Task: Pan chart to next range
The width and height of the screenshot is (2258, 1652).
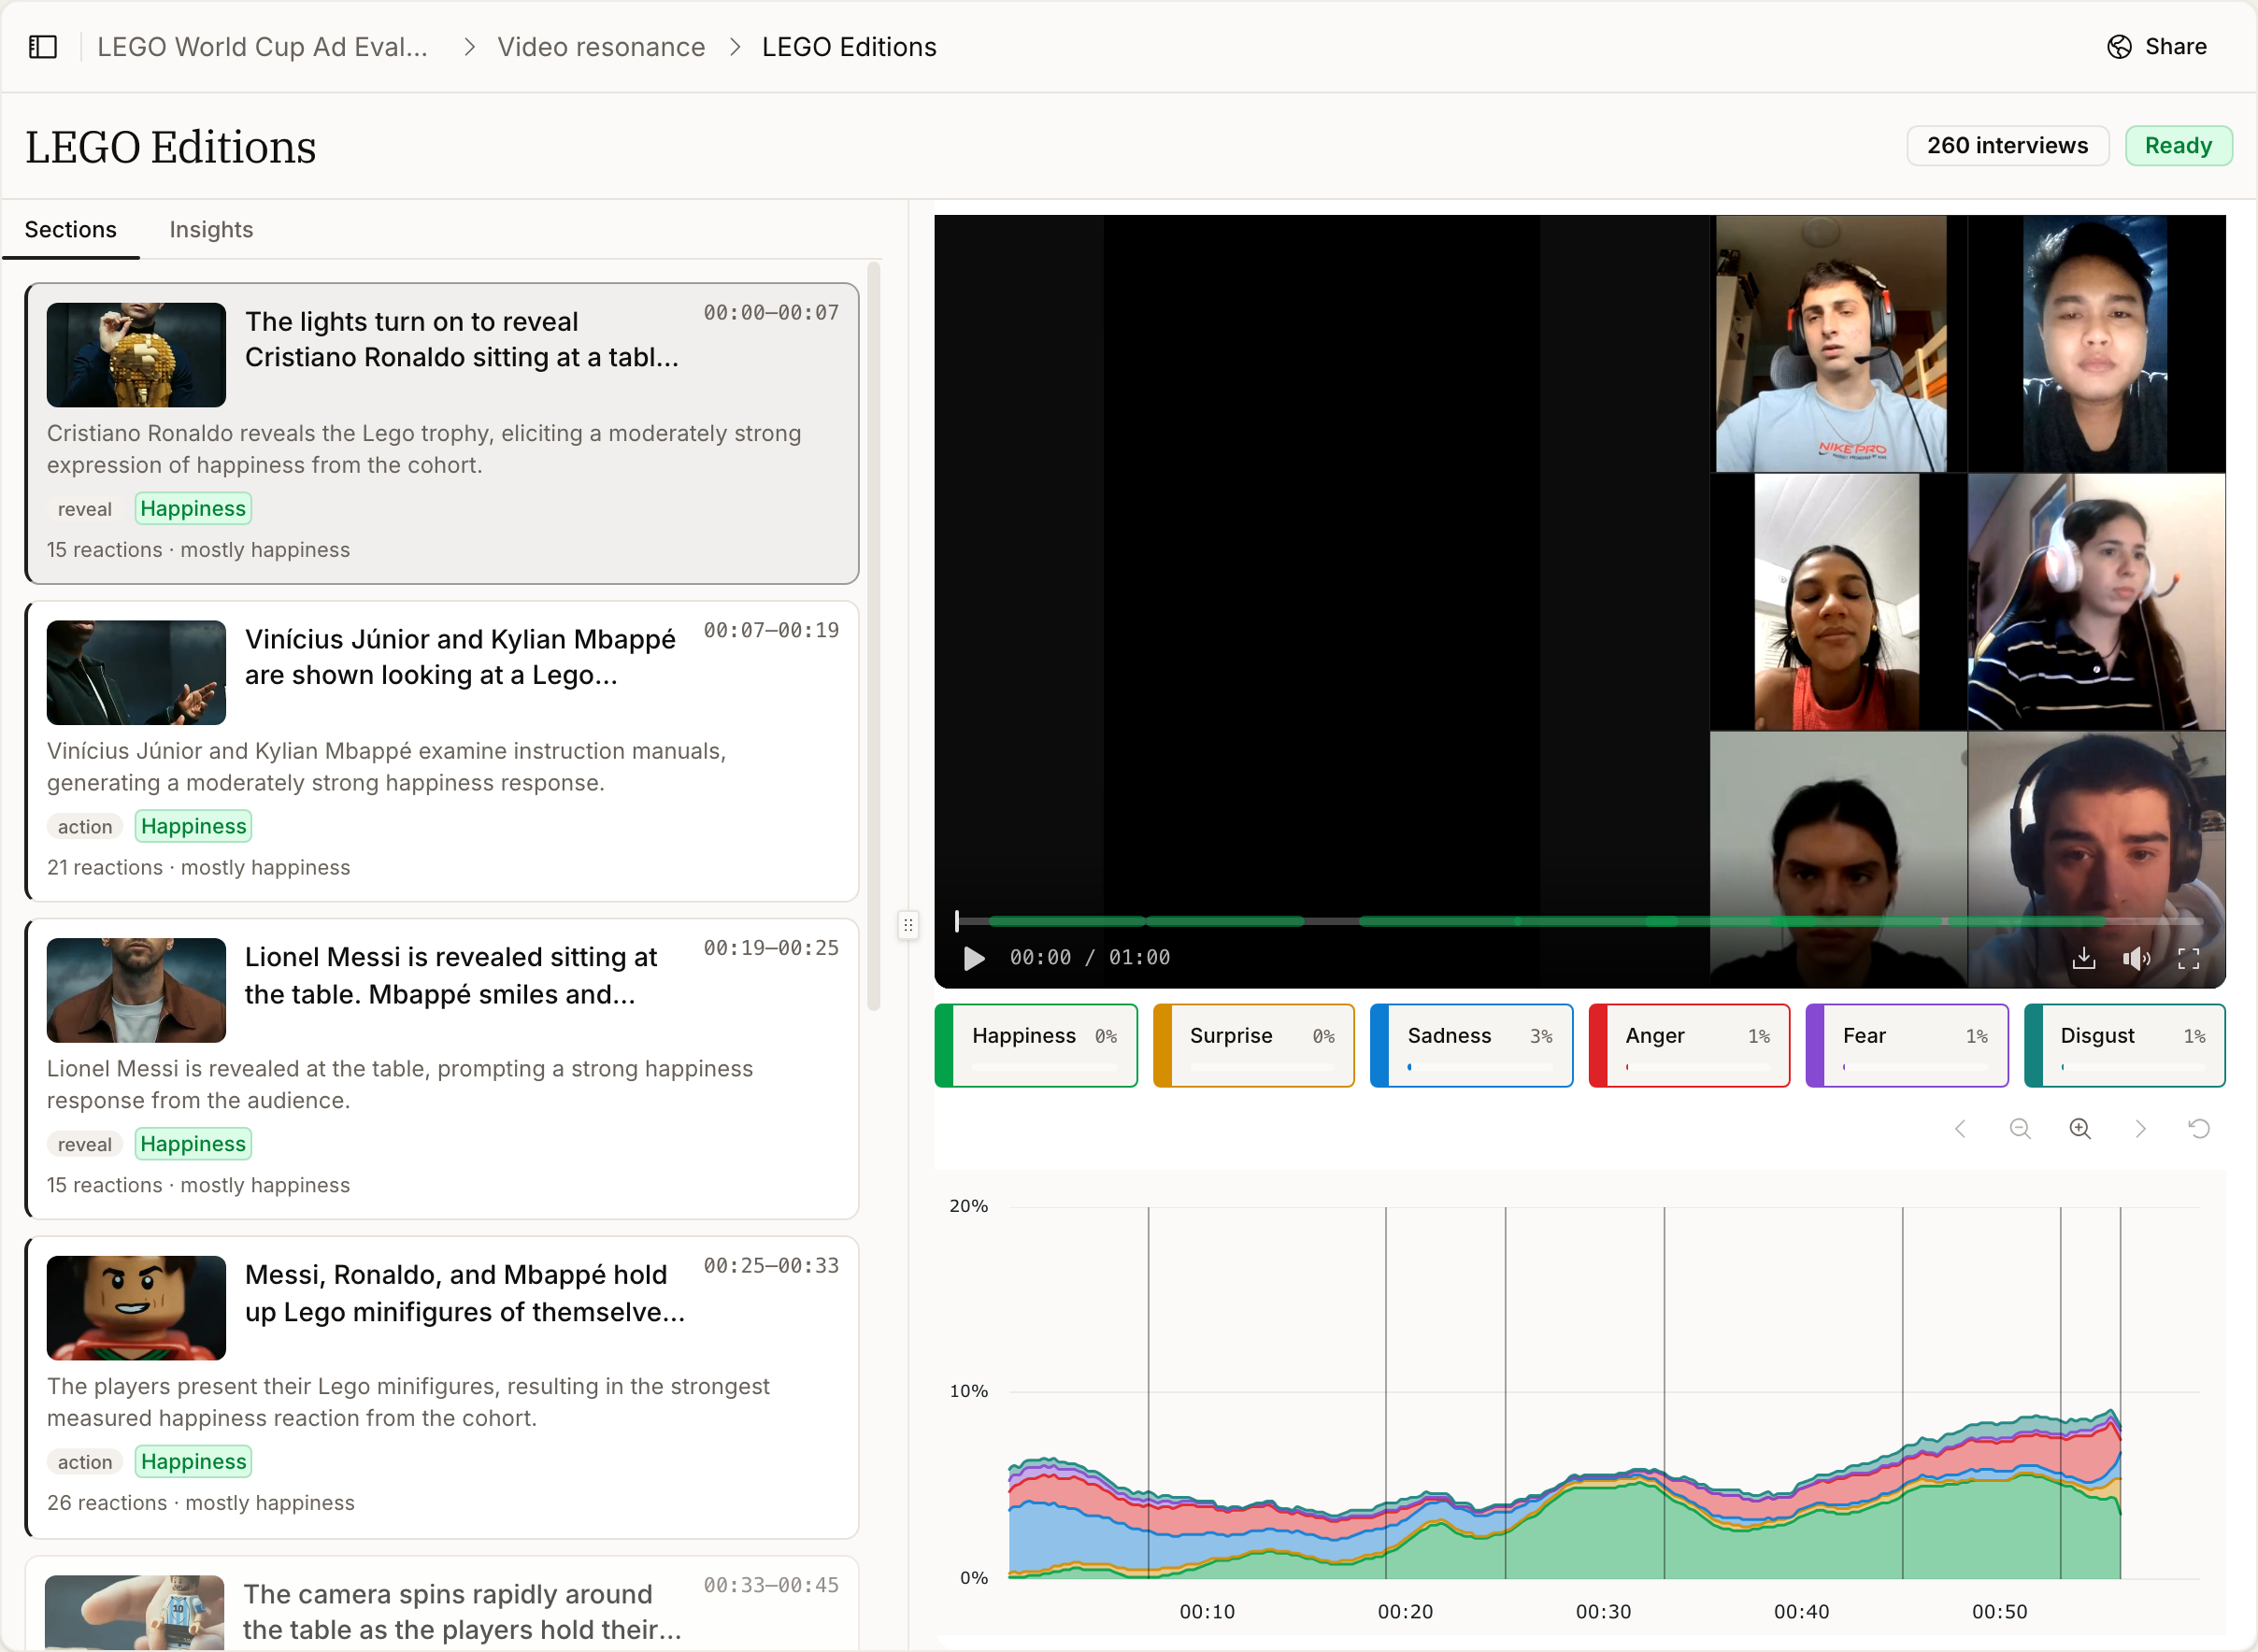Action: pyautogui.click(x=2140, y=1128)
